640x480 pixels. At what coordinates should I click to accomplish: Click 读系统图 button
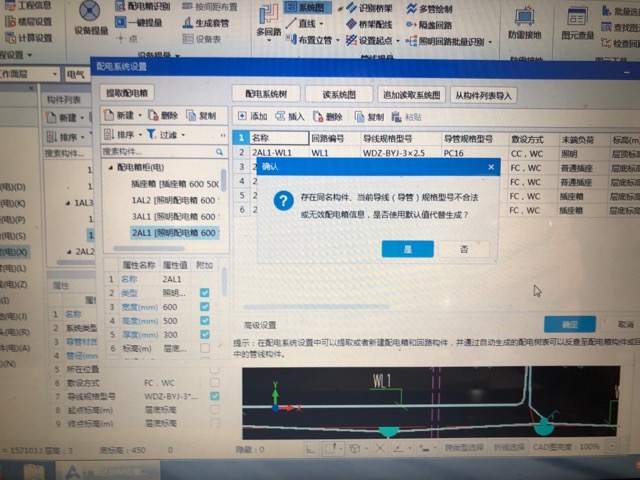(x=339, y=94)
